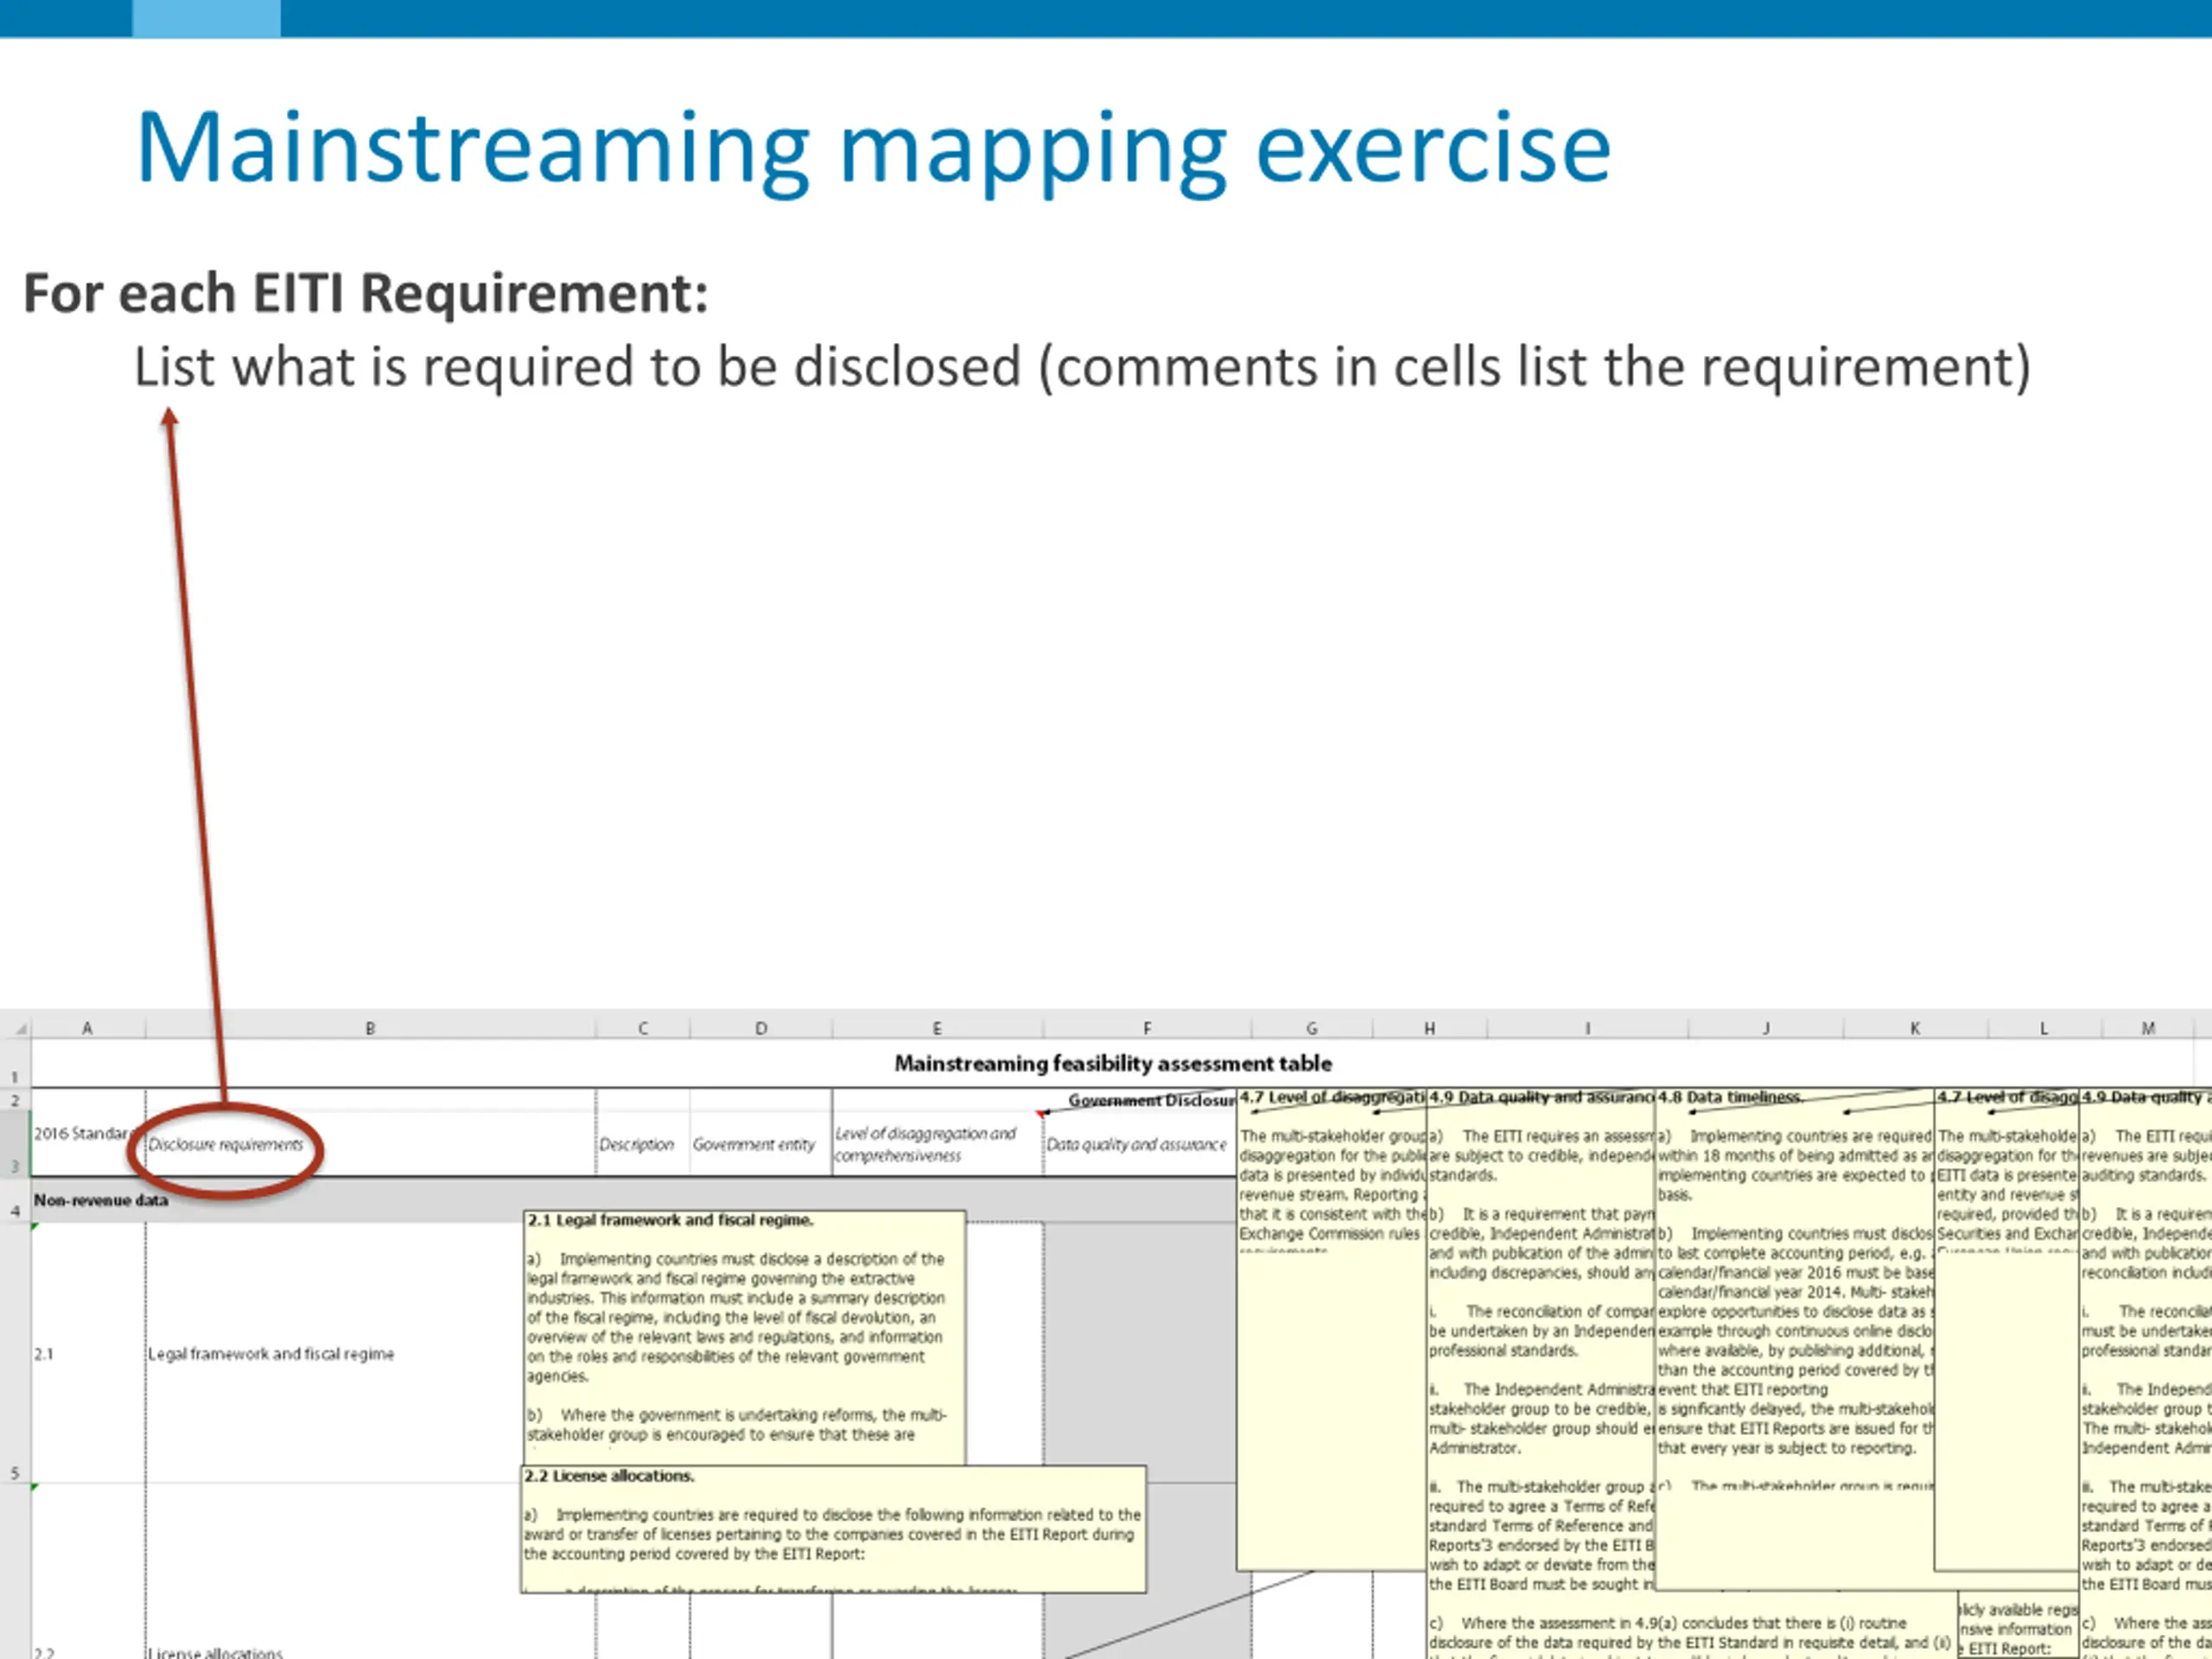Select column L header

2044,1027
